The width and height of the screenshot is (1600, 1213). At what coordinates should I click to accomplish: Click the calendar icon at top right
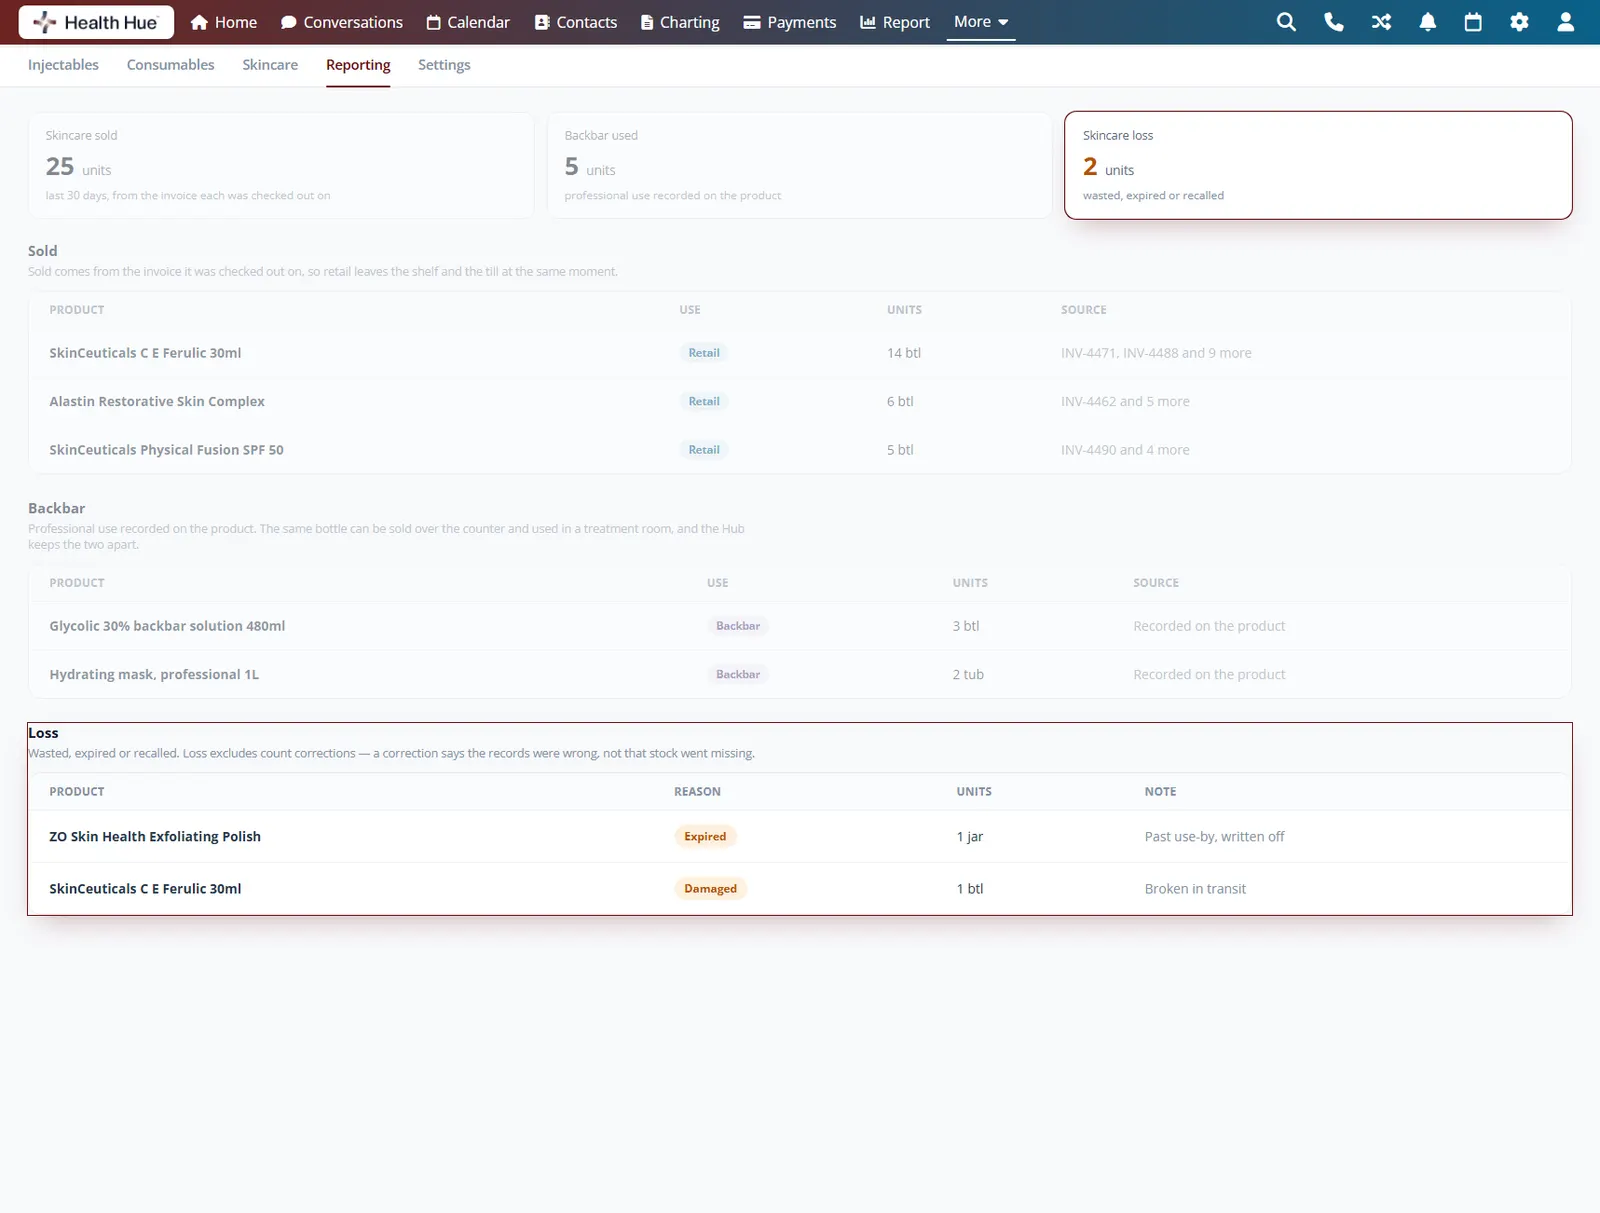coord(1473,22)
